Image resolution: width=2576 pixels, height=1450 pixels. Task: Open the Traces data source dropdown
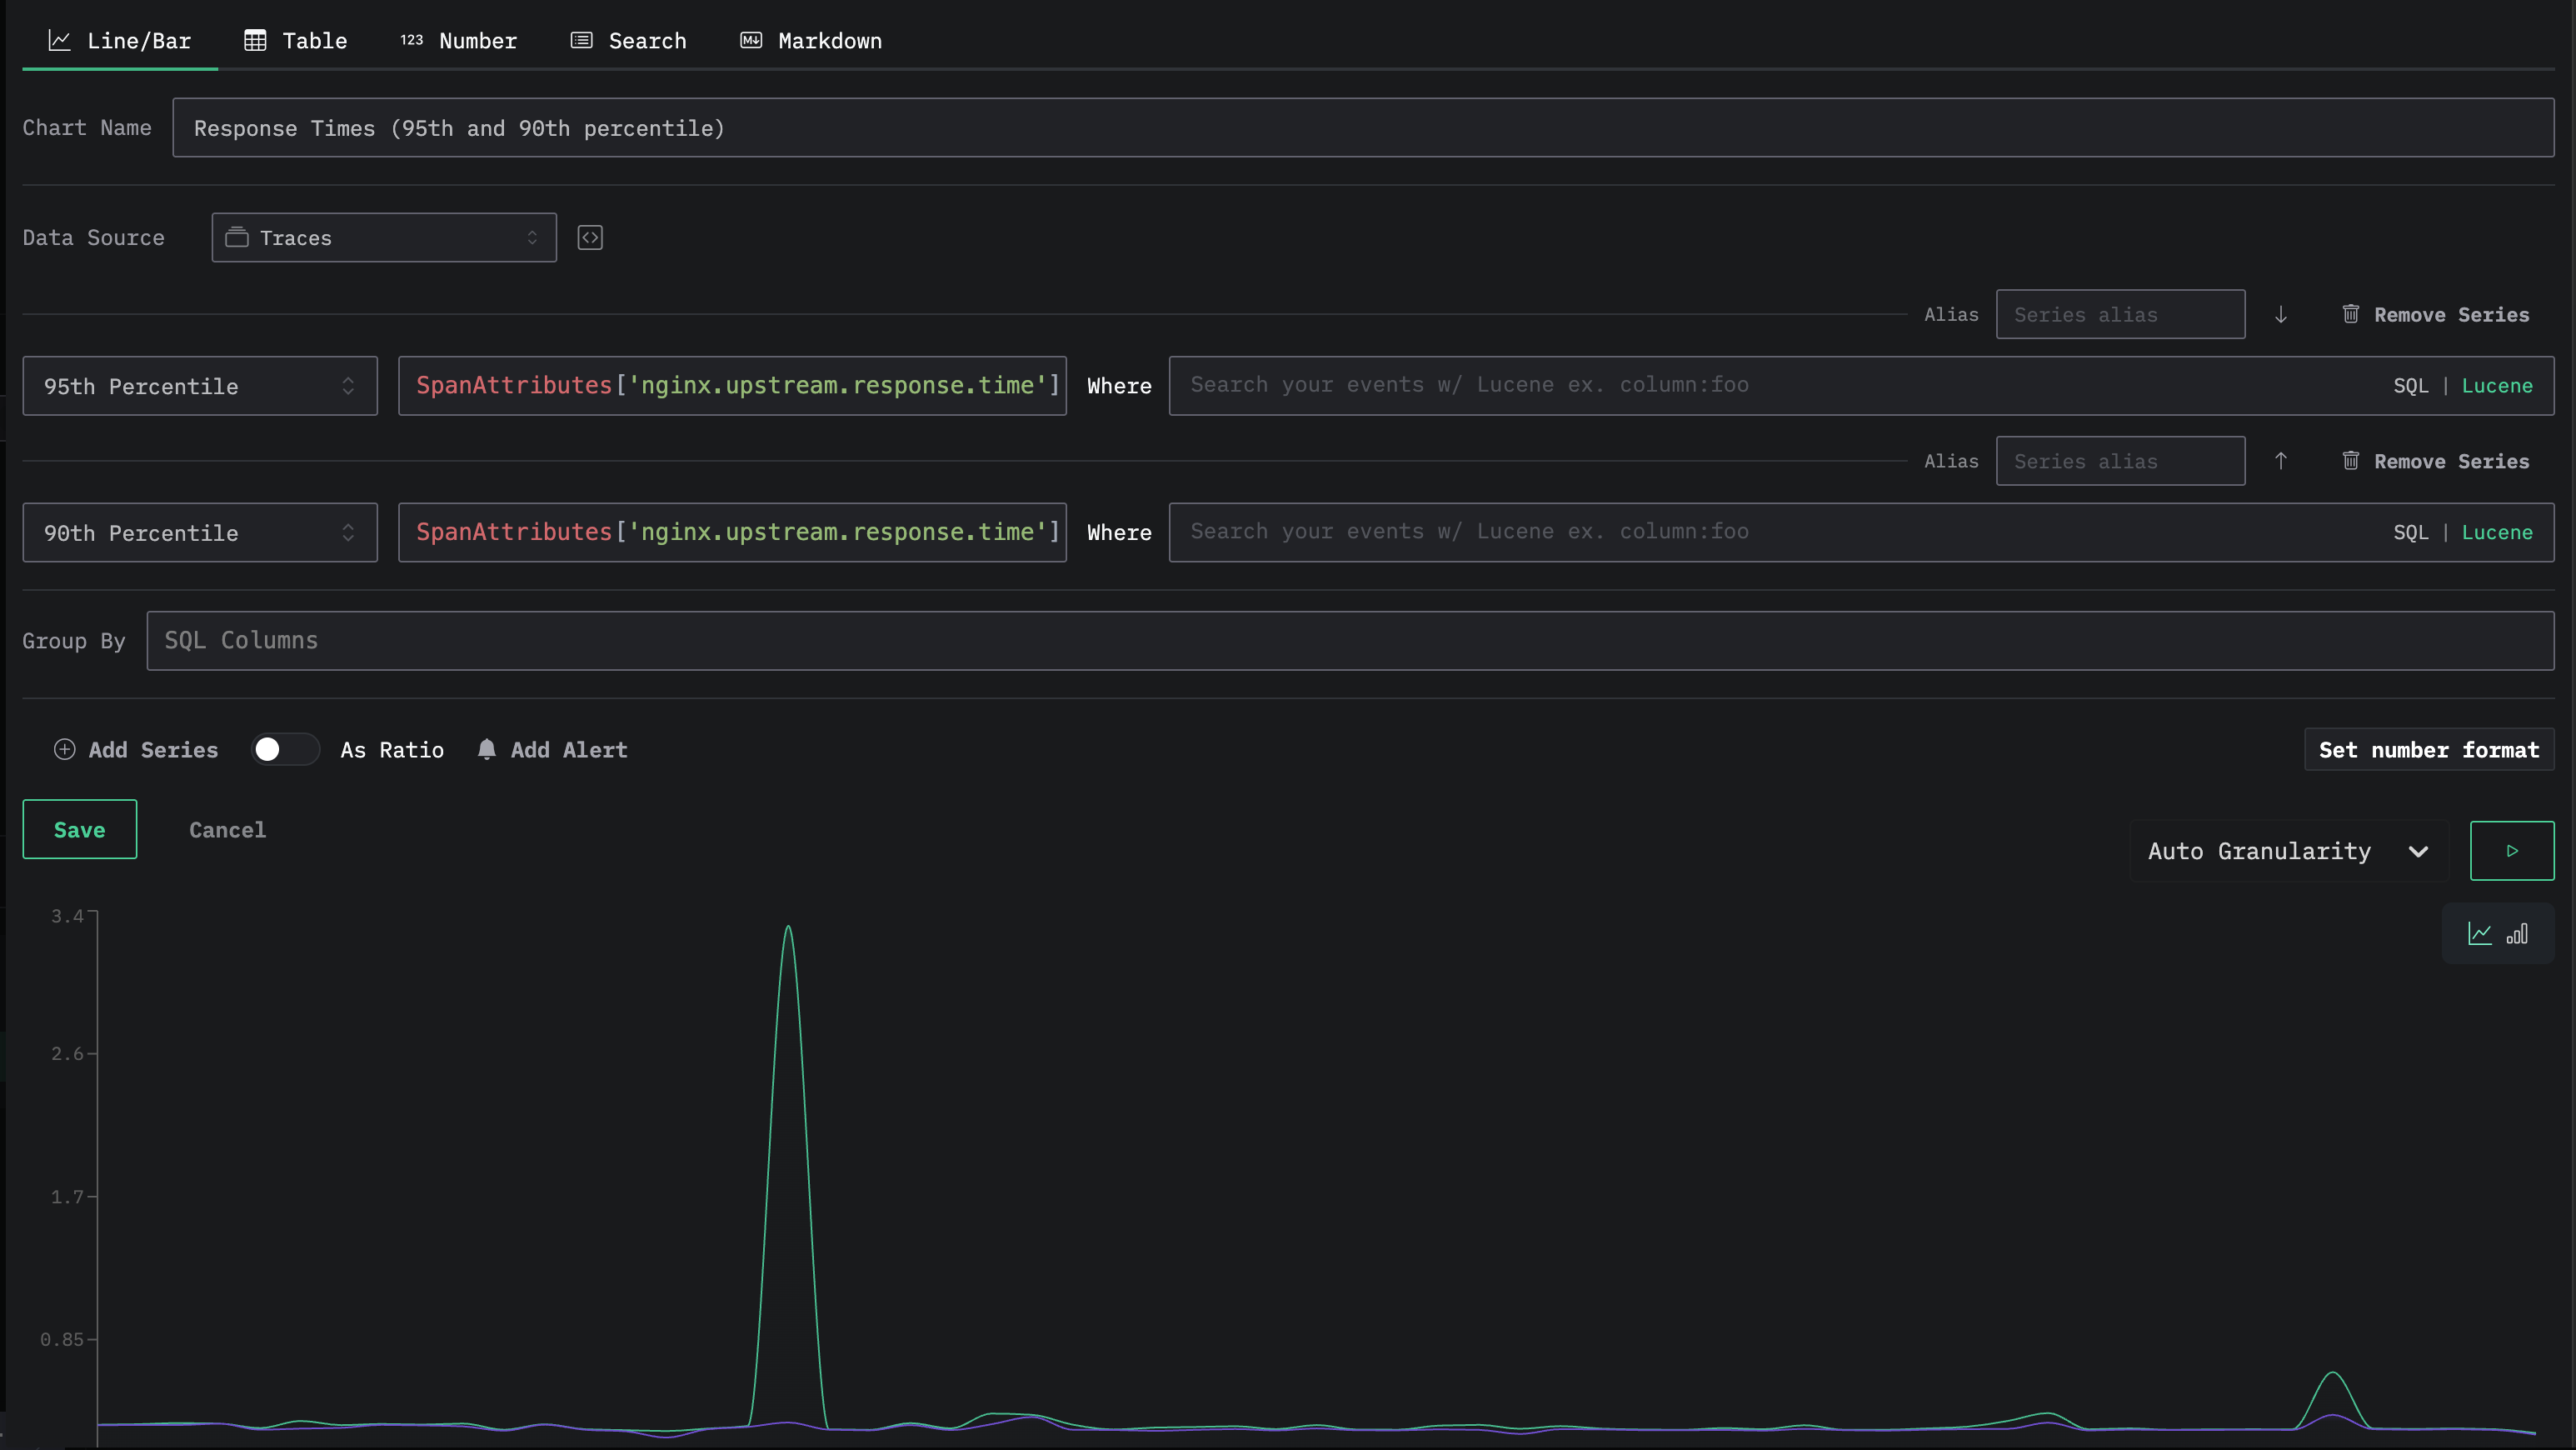pyautogui.click(x=384, y=238)
